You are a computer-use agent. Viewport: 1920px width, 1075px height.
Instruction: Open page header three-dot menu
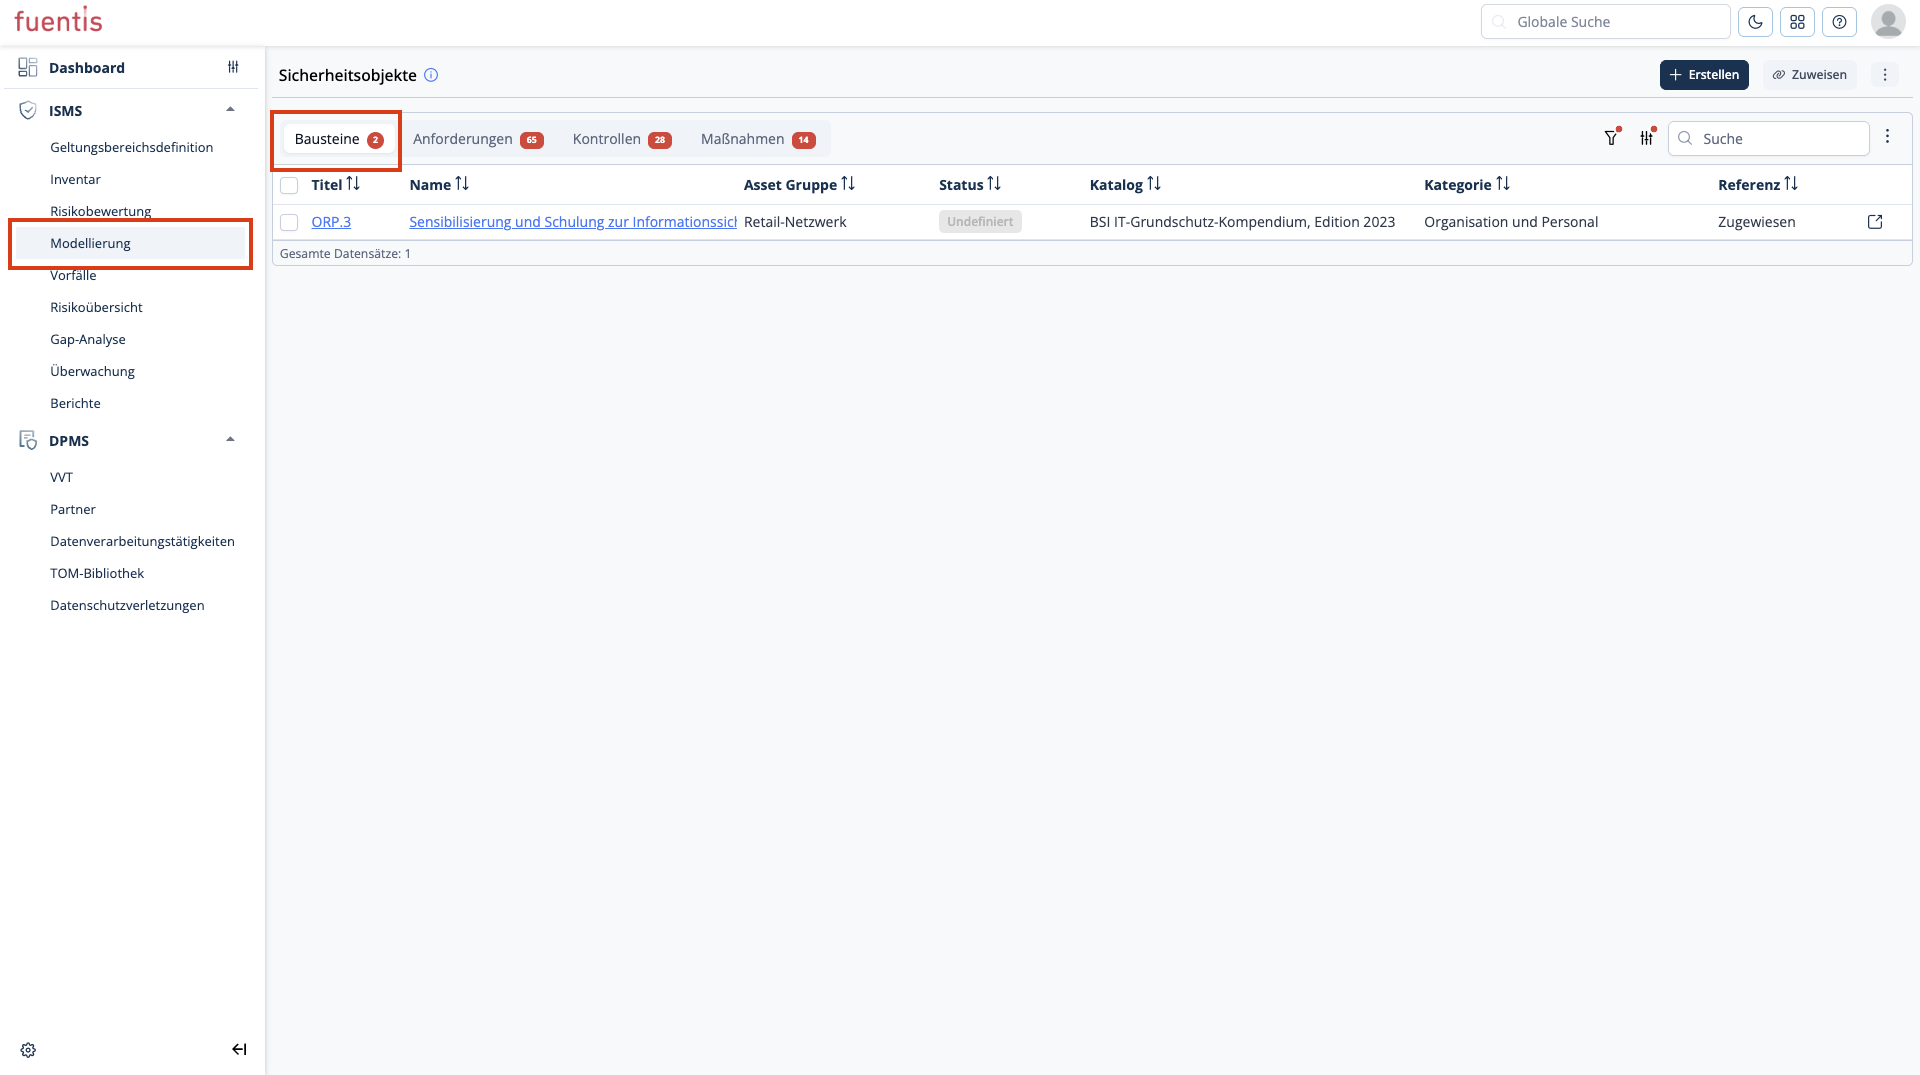pos(1885,75)
